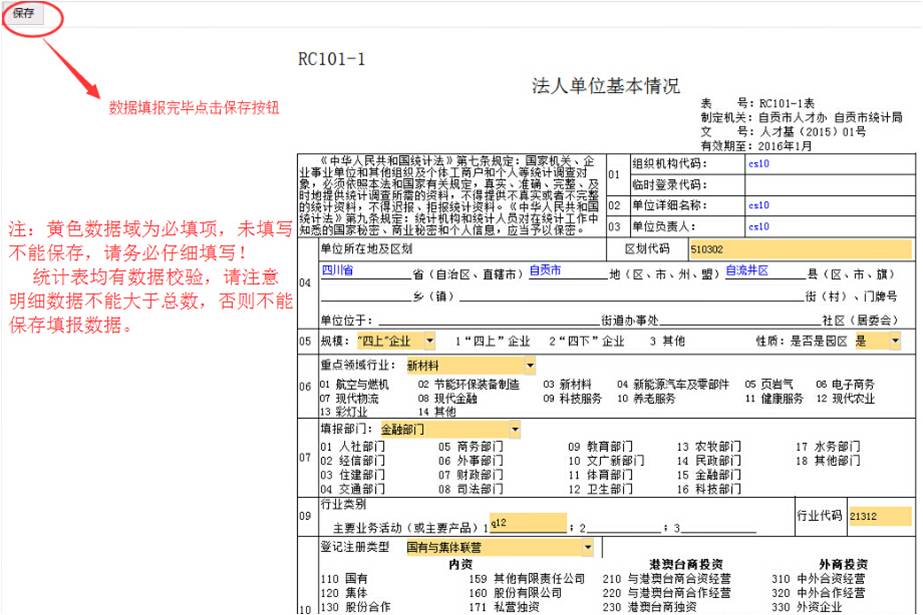Image resolution: width=923 pixels, height=615 pixels.
Task: Open the 登记注册类型 dropdown
Action: pyautogui.click(x=587, y=548)
